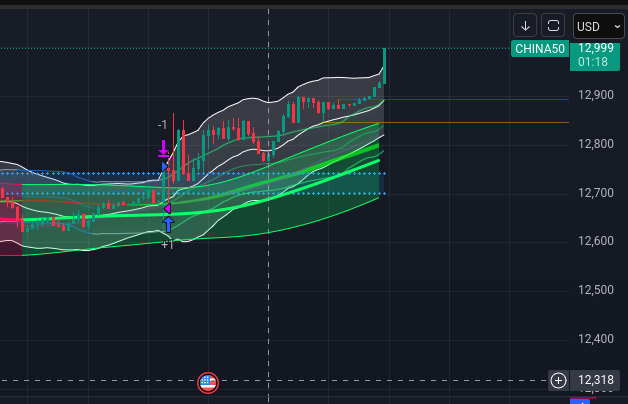628x404 pixels.
Task: Click the blue right-pointing triangle marker
Action: 165,166
